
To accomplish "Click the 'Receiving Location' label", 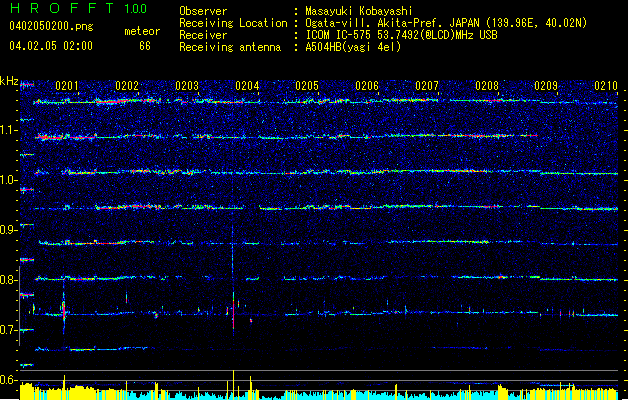I will tap(233, 23).
